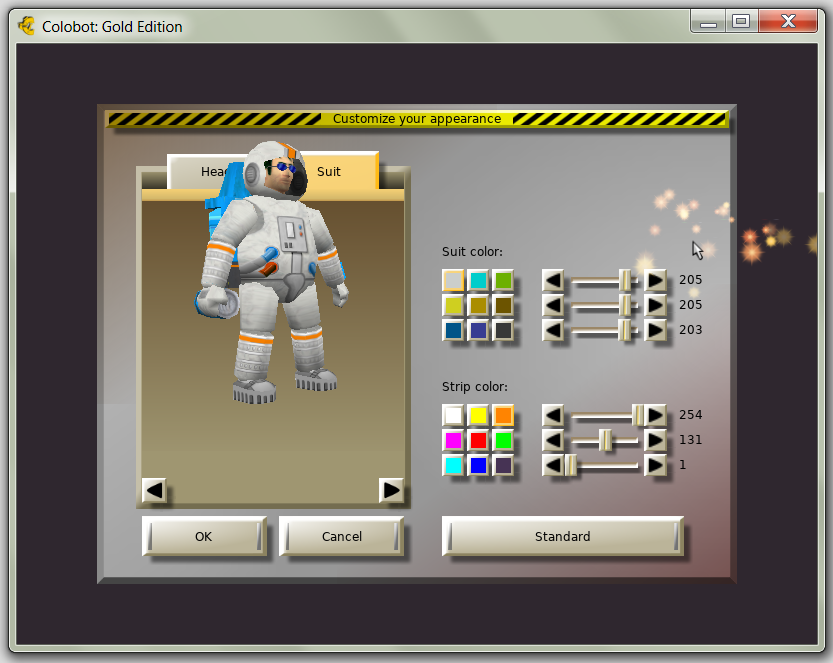
Task: Choose the gold-brown suit color swatch
Action: [x=478, y=305]
